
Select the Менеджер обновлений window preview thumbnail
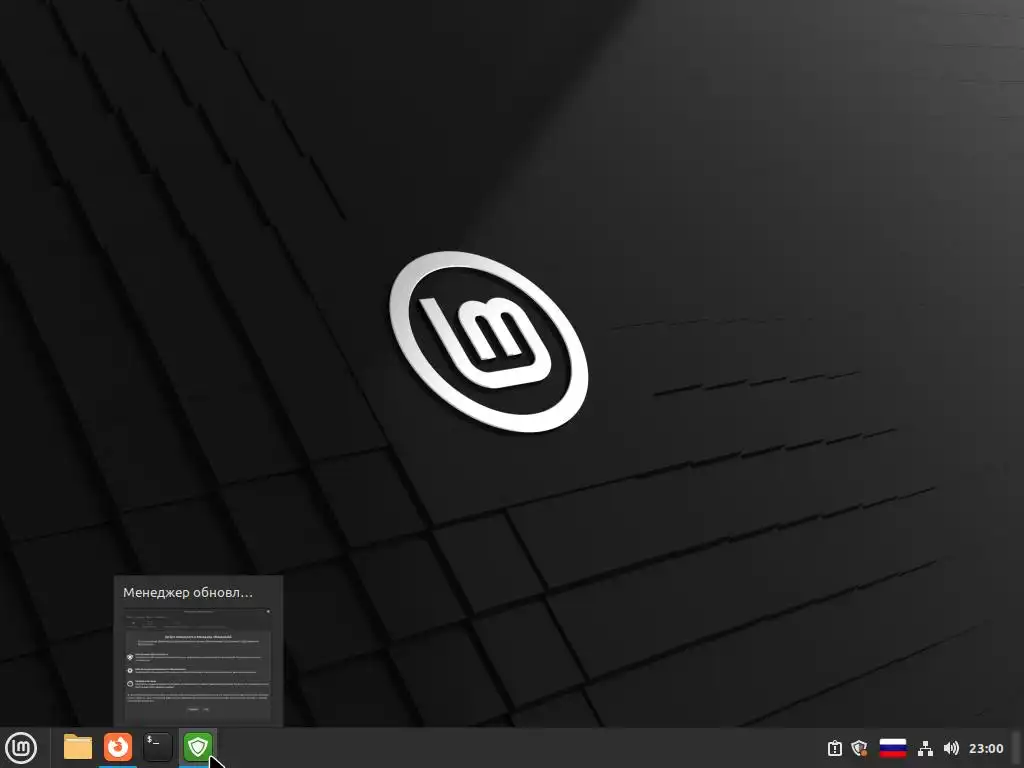click(x=199, y=651)
